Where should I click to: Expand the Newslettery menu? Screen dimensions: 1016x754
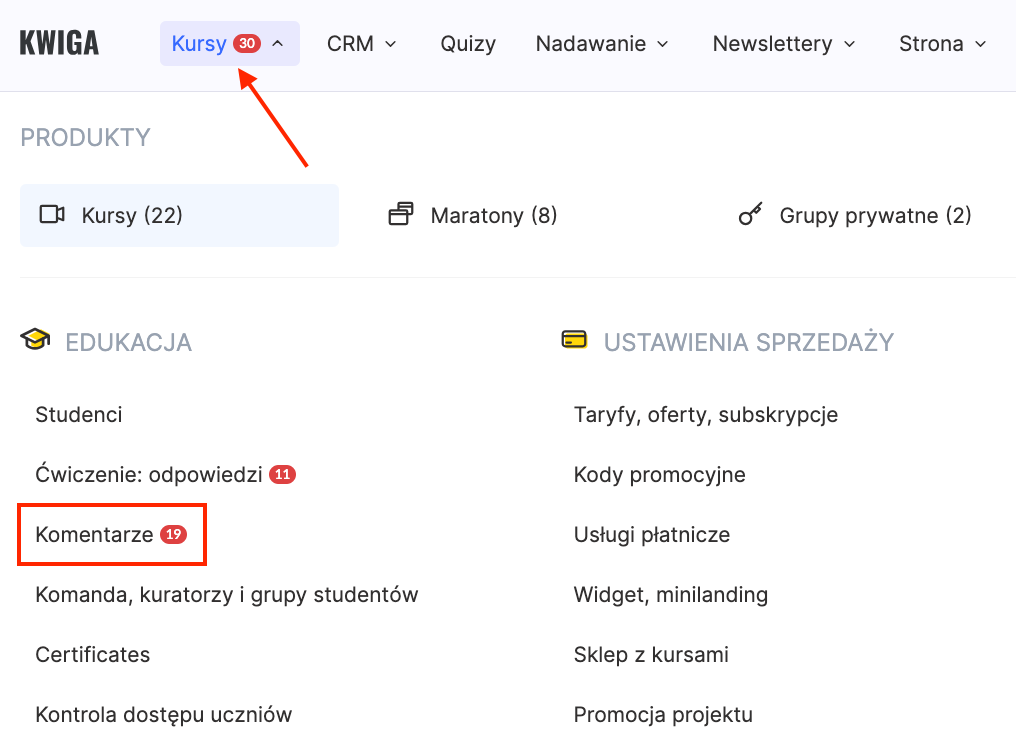784,44
